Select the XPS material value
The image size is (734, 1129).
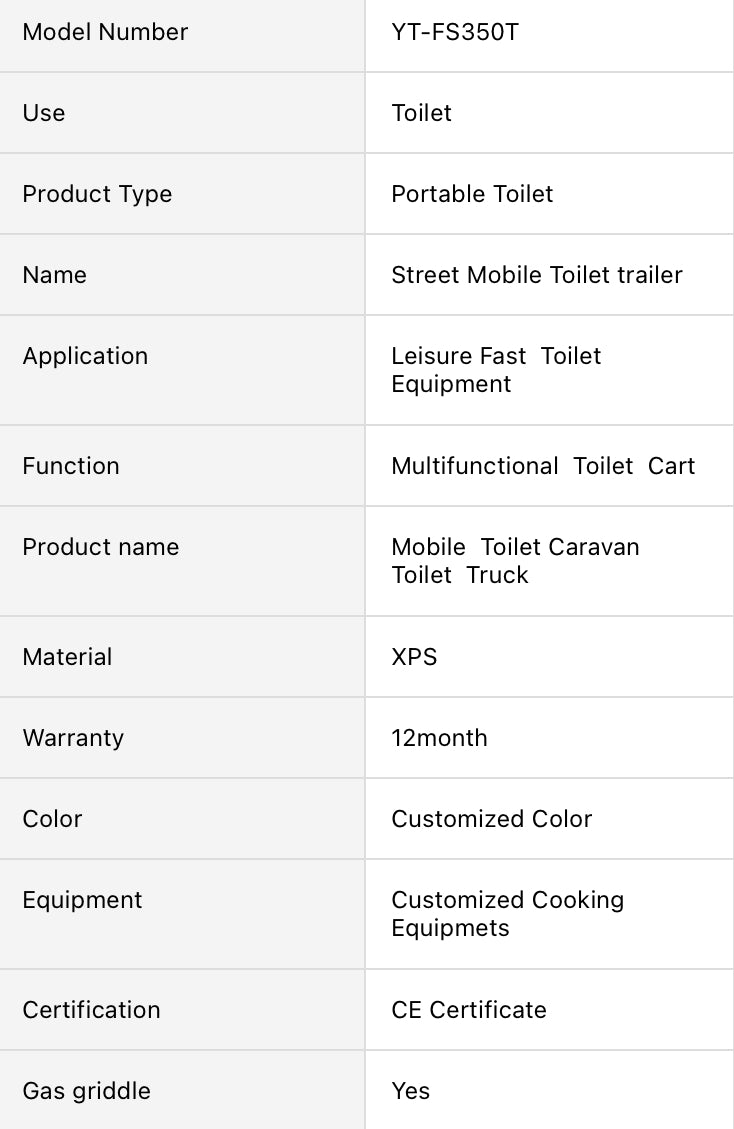[x=414, y=657]
